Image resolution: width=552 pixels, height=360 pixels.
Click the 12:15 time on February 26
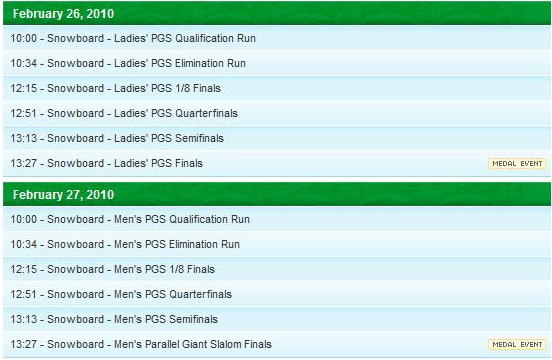pos(23,88)
